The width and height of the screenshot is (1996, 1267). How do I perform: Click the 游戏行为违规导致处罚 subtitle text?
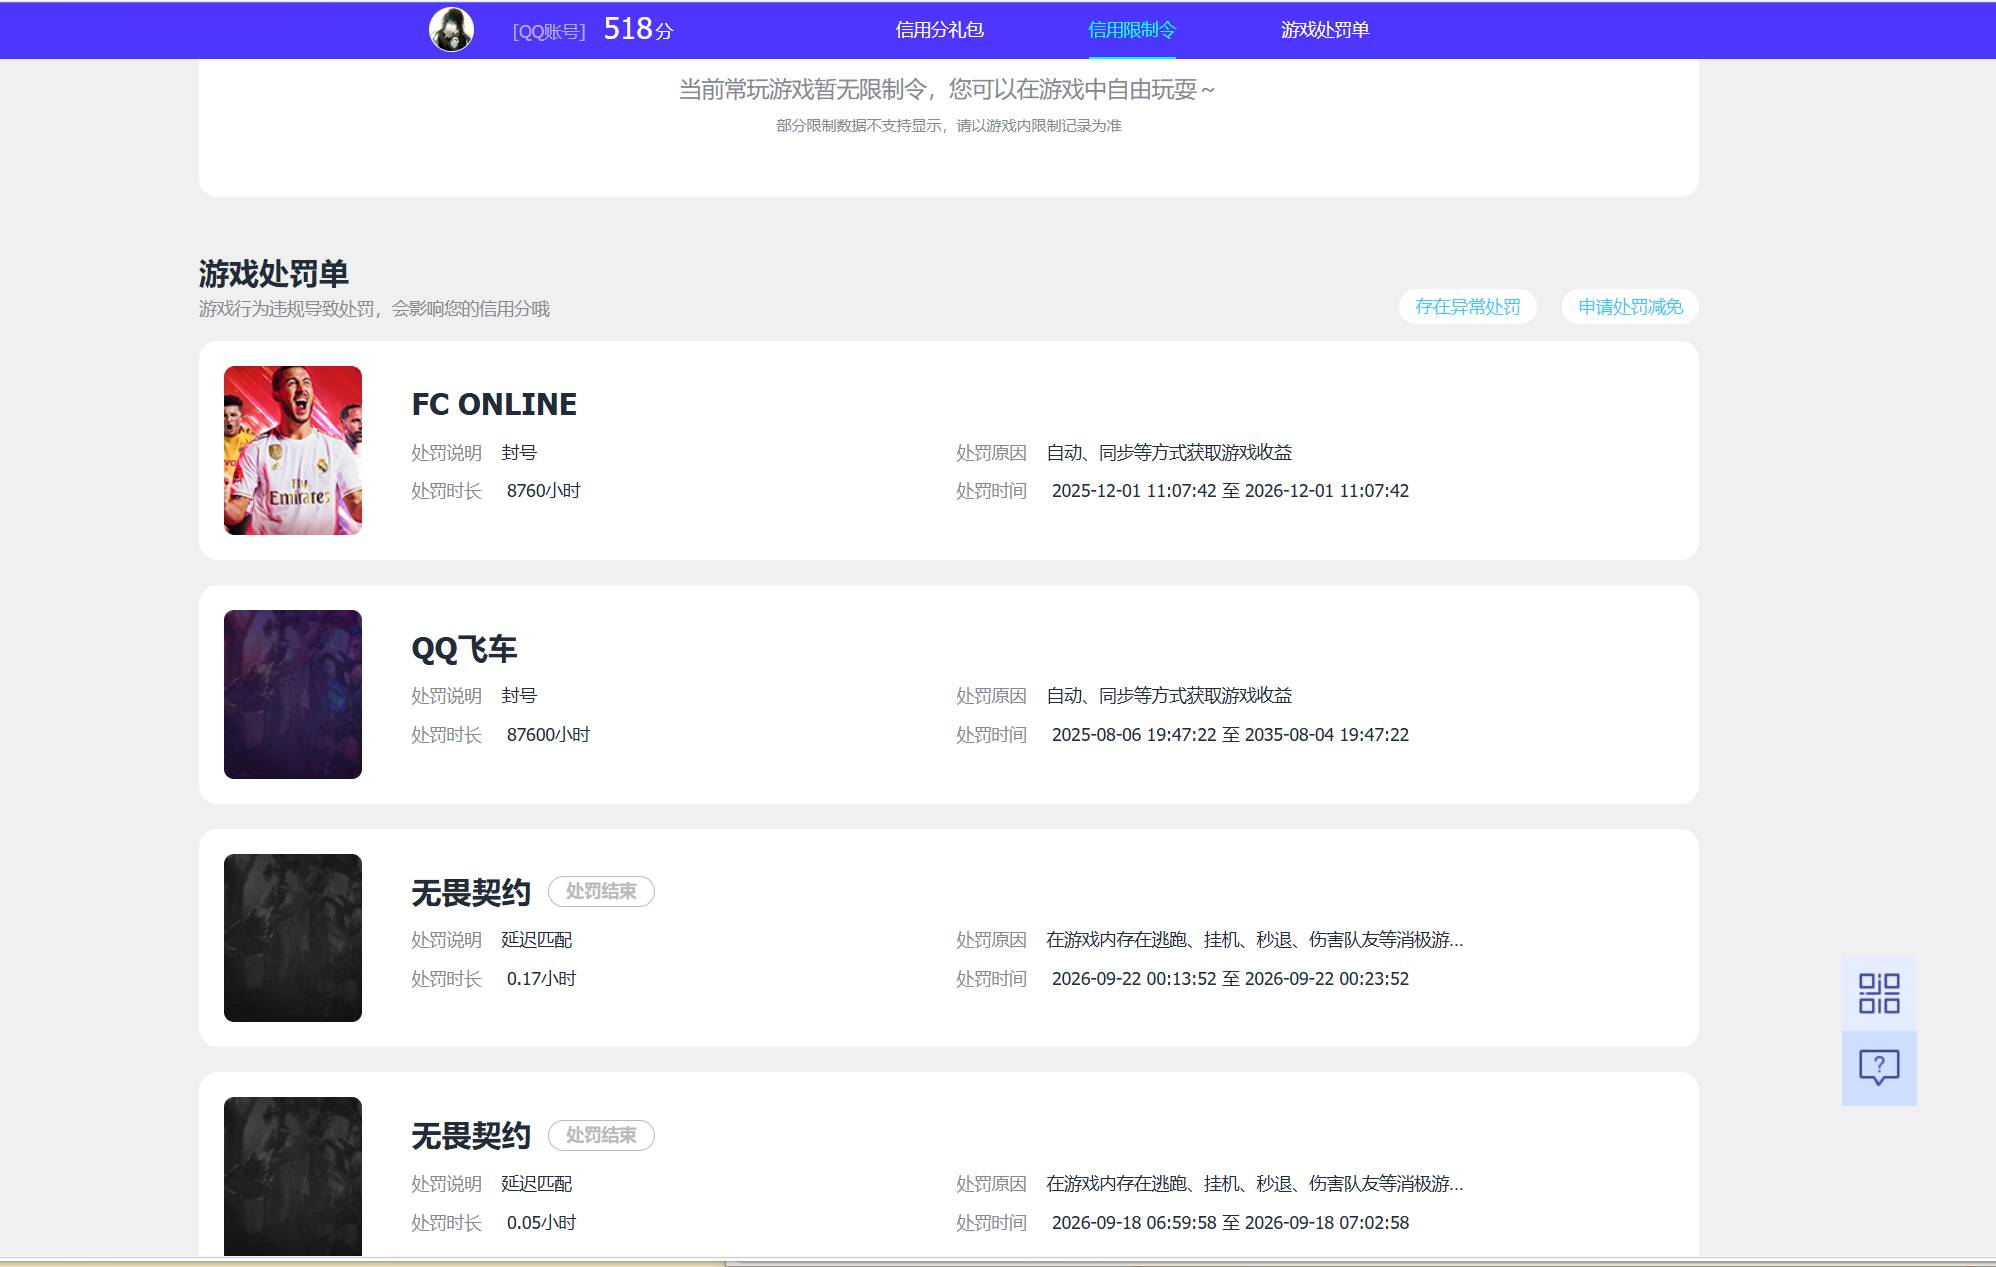coord(374,309)
